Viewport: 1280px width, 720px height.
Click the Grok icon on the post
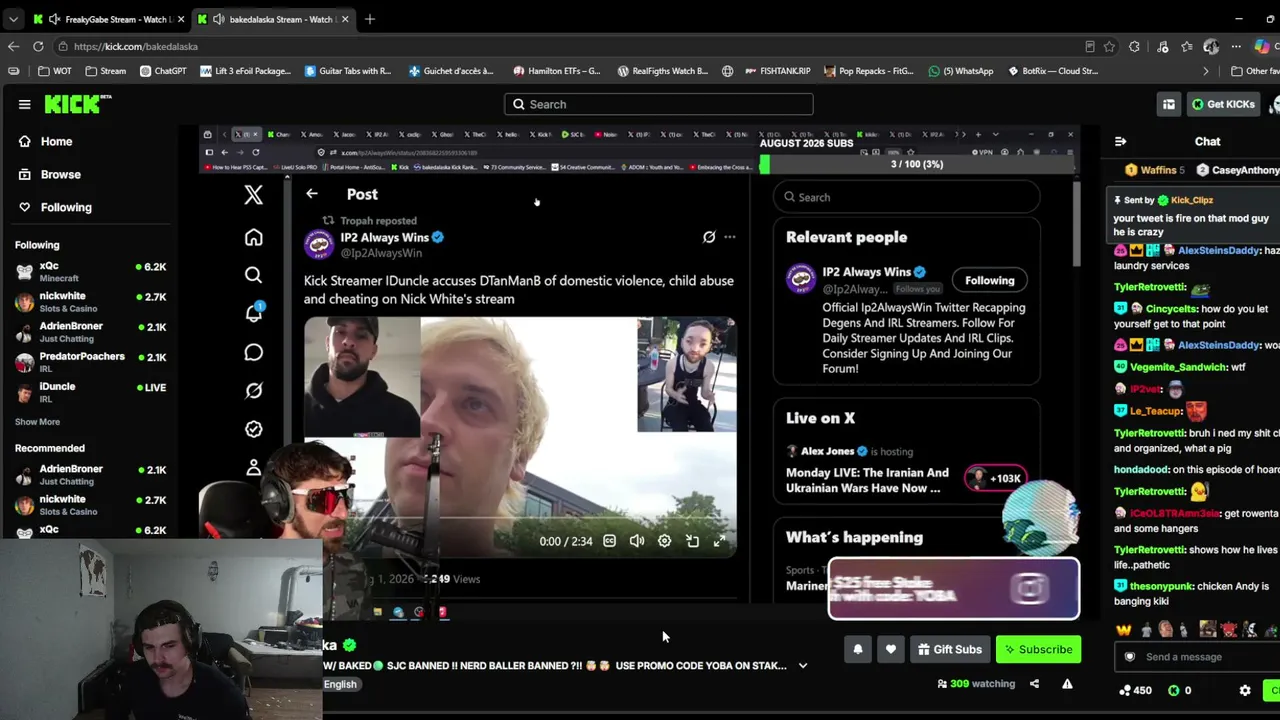click(708, 237)
